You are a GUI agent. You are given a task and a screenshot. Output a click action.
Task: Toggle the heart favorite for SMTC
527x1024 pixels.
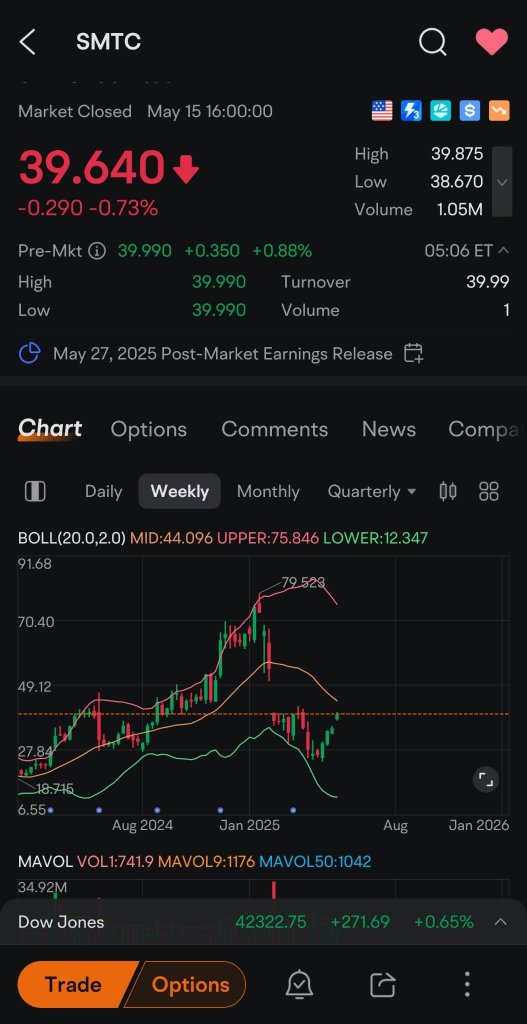[x=491, y=42]
